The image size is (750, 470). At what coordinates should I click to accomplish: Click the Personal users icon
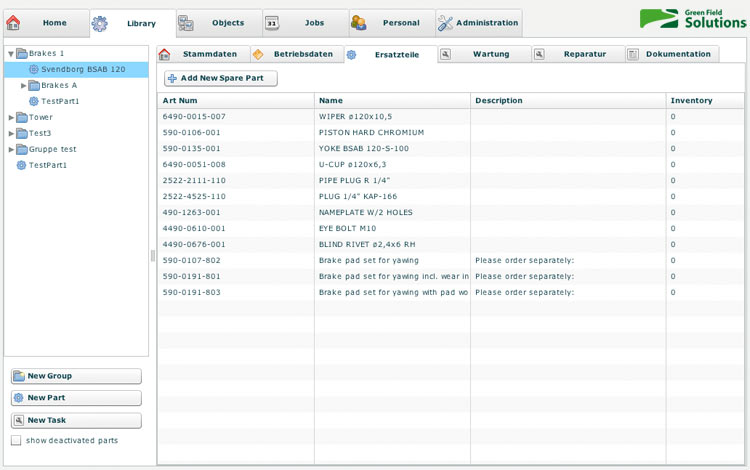tap(358, 22)
